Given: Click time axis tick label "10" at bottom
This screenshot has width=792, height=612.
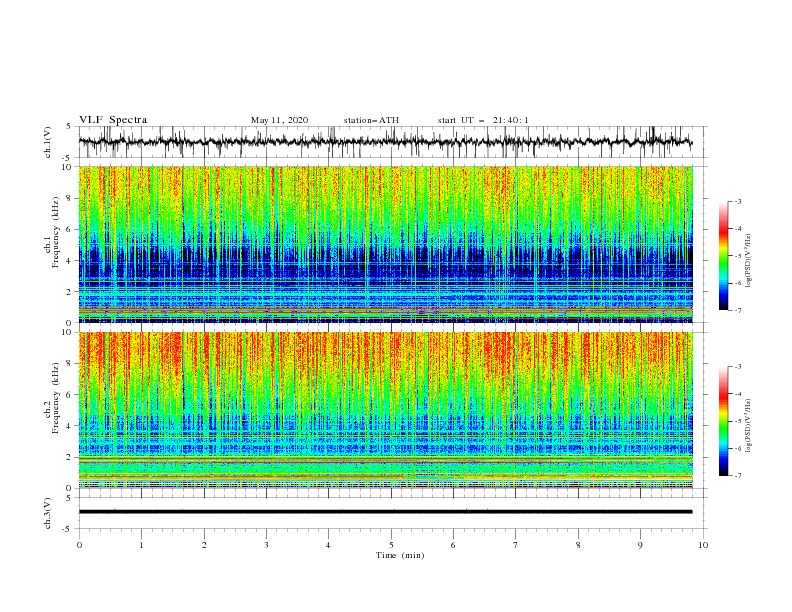Looking at the screenshot, I should click(x=703, y=545).
